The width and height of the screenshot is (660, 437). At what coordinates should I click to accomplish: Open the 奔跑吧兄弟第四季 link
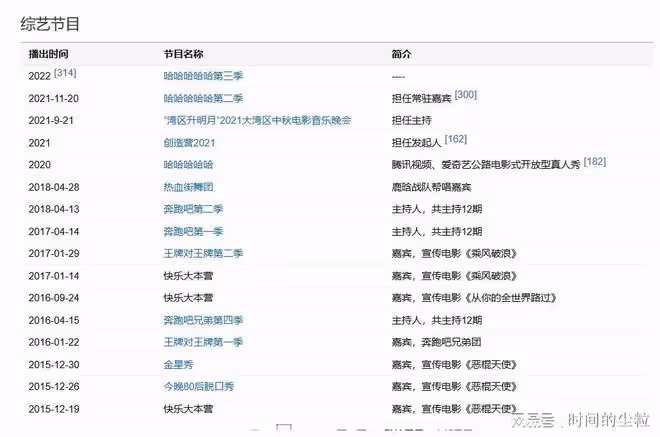pyautogui.click(x=203, y=320)
